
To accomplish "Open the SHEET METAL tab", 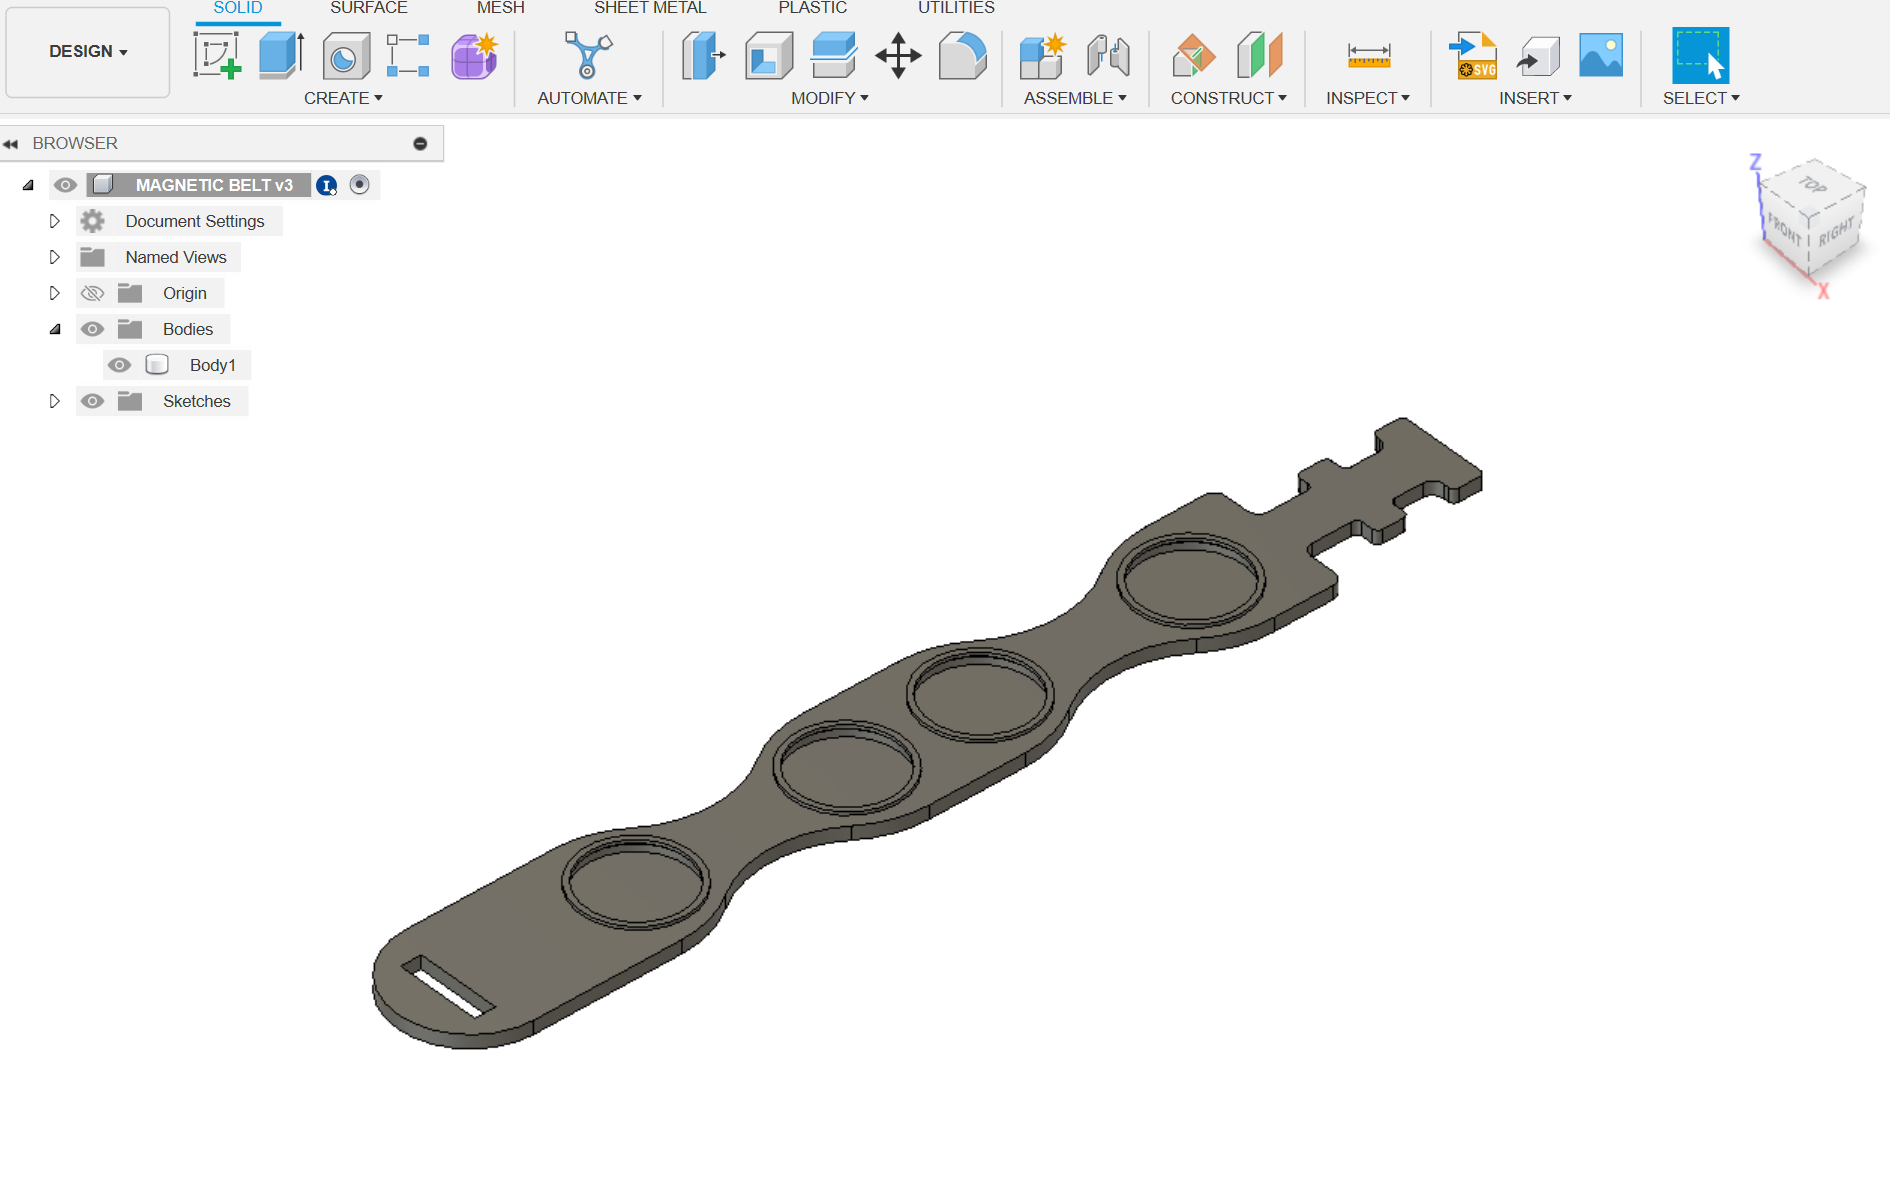I will tap(650, 8).
